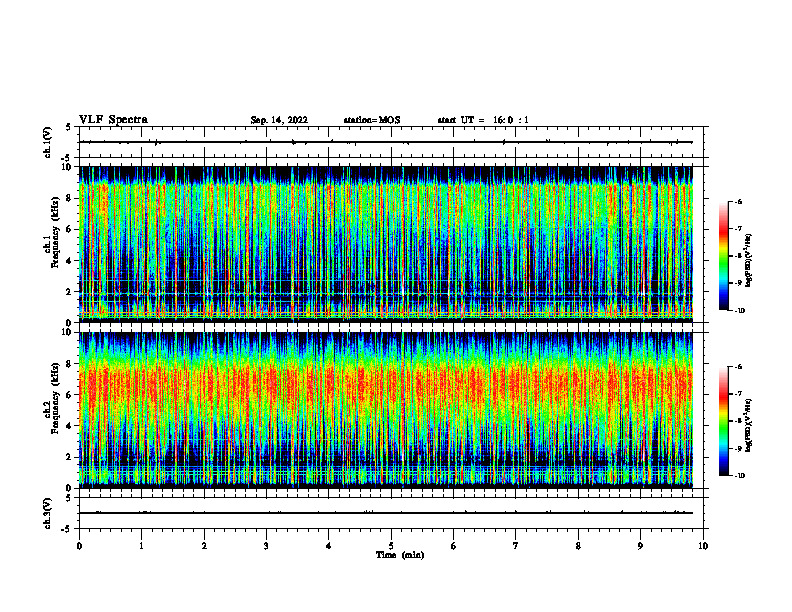This screenshot has width=792, height=612.
Task: Click inside the ch.2 spectrogram panel
Action: (385, 410)
